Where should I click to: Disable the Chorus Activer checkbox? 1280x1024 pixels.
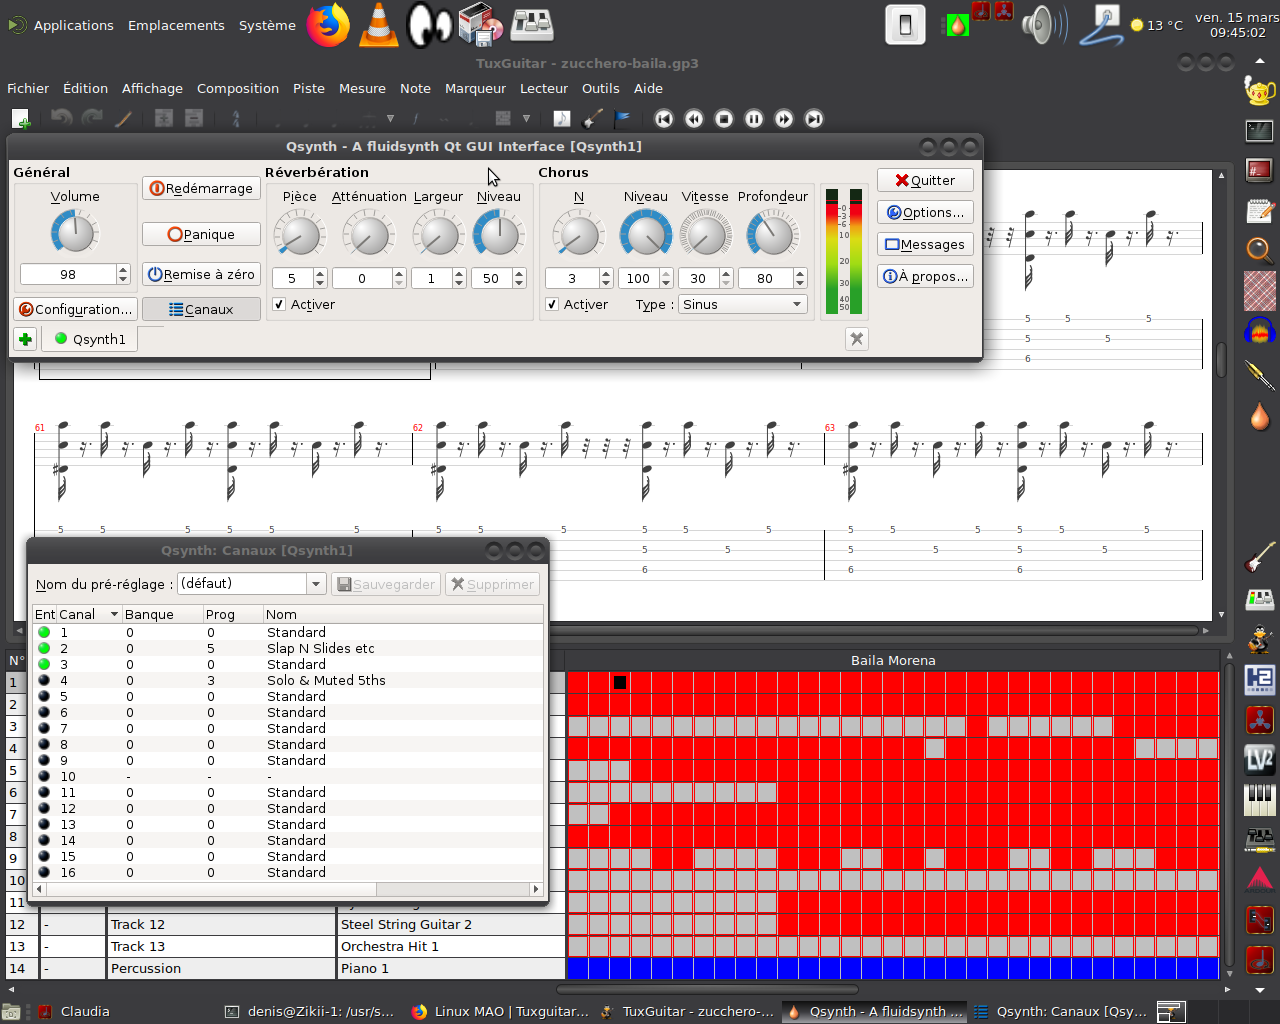tap(552, 305)
